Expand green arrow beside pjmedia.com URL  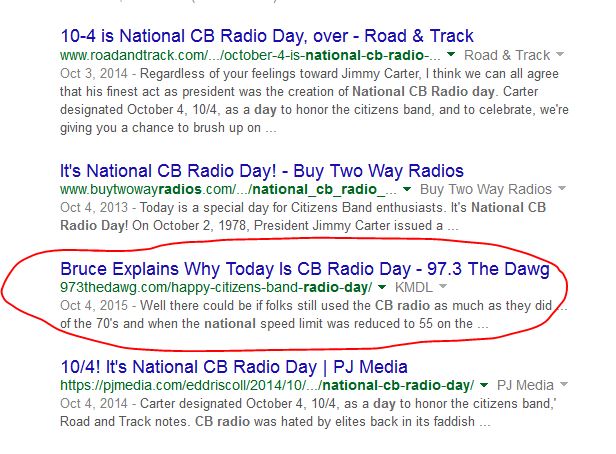pyautogui.click(x=485, y=385)
